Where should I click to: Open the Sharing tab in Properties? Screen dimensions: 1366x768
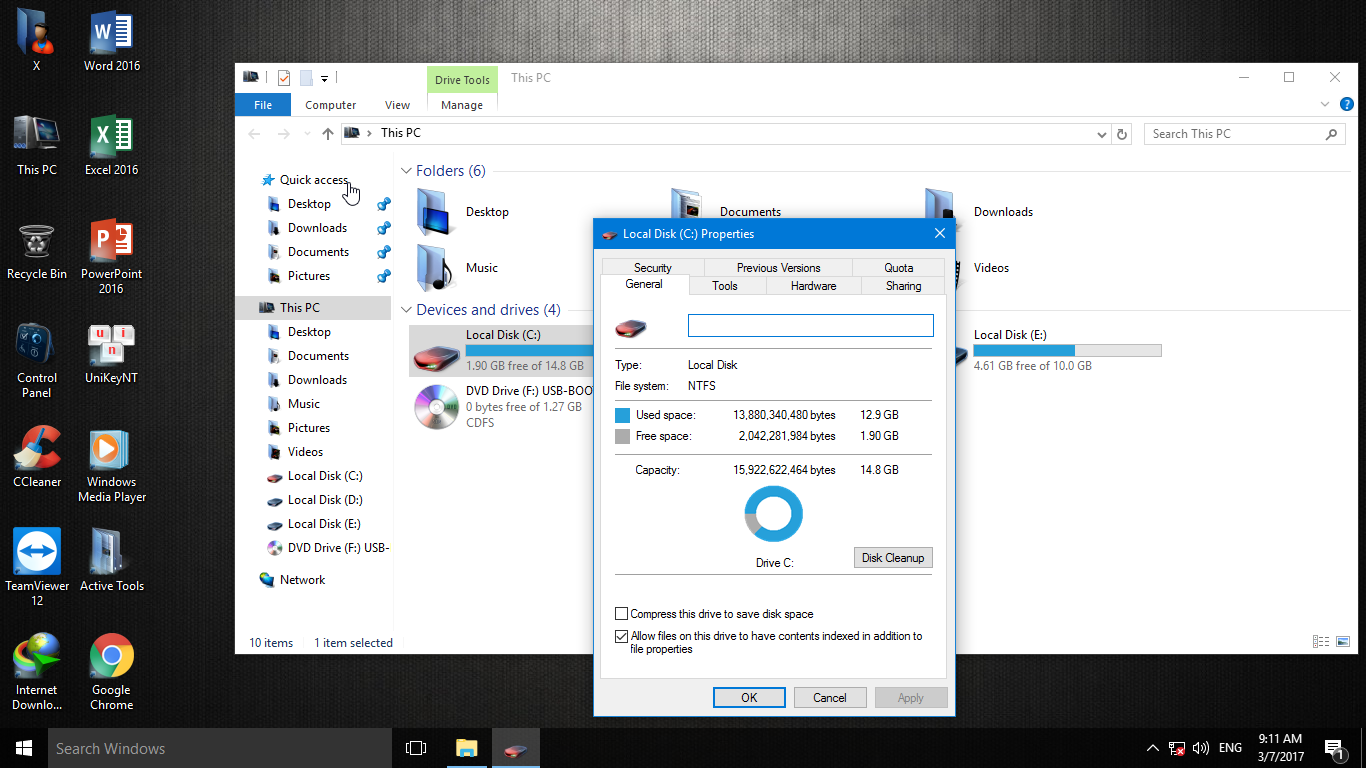tap(904, 286)
